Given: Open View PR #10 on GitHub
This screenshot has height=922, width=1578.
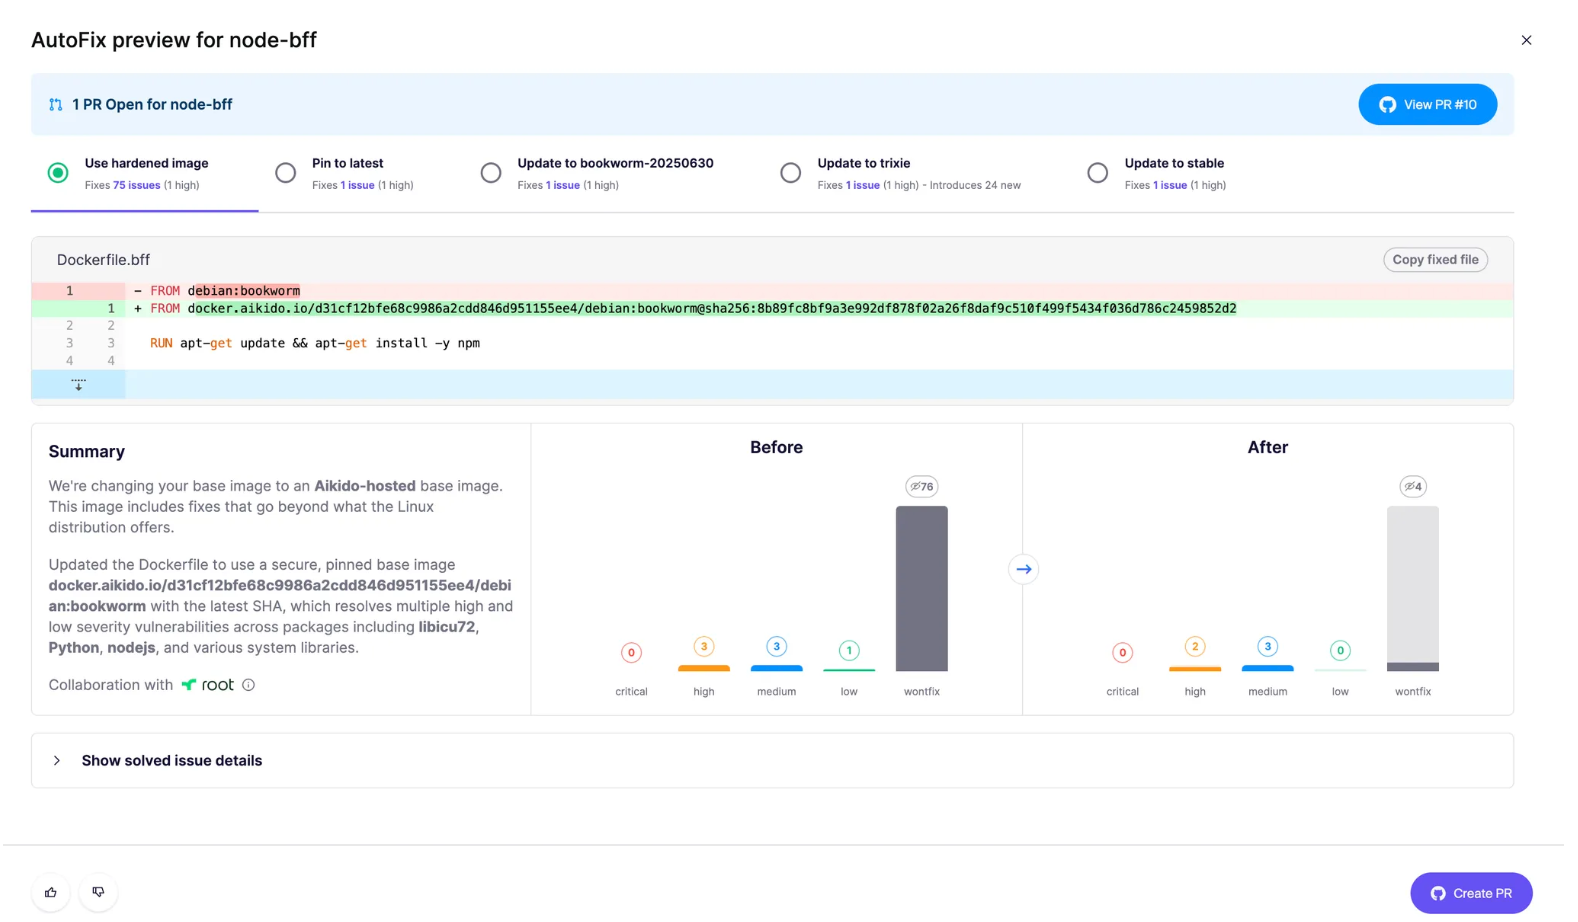Looking at the screenshot, I should point(1427,104).
